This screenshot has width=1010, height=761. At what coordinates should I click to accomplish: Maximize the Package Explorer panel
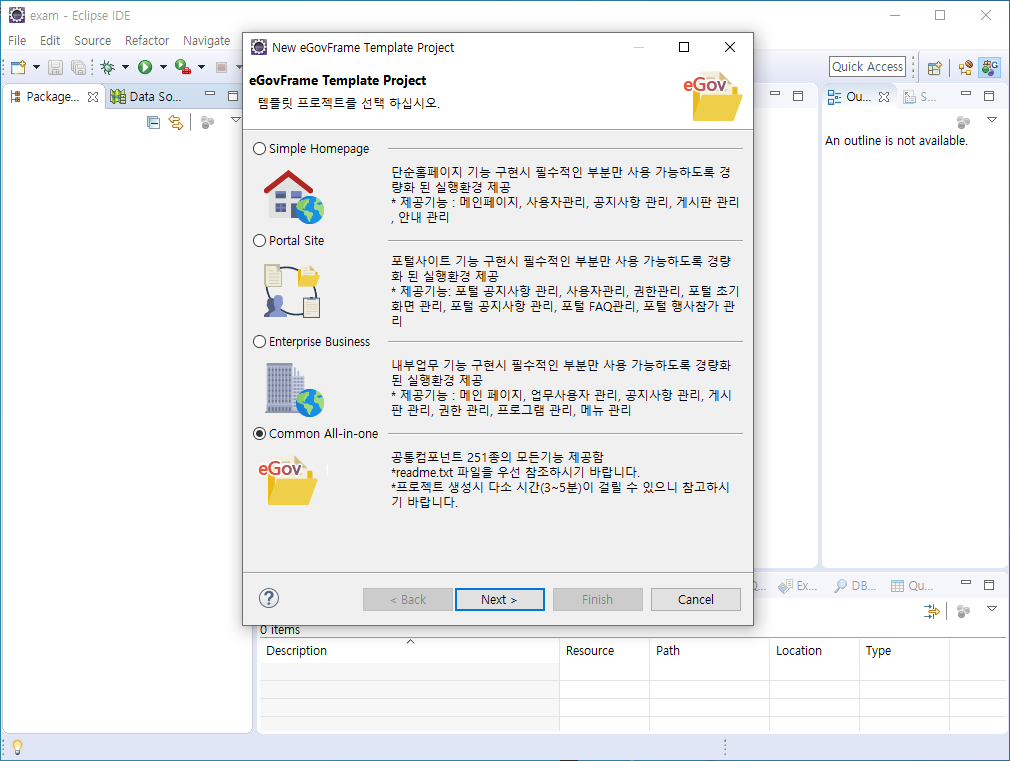233,96
